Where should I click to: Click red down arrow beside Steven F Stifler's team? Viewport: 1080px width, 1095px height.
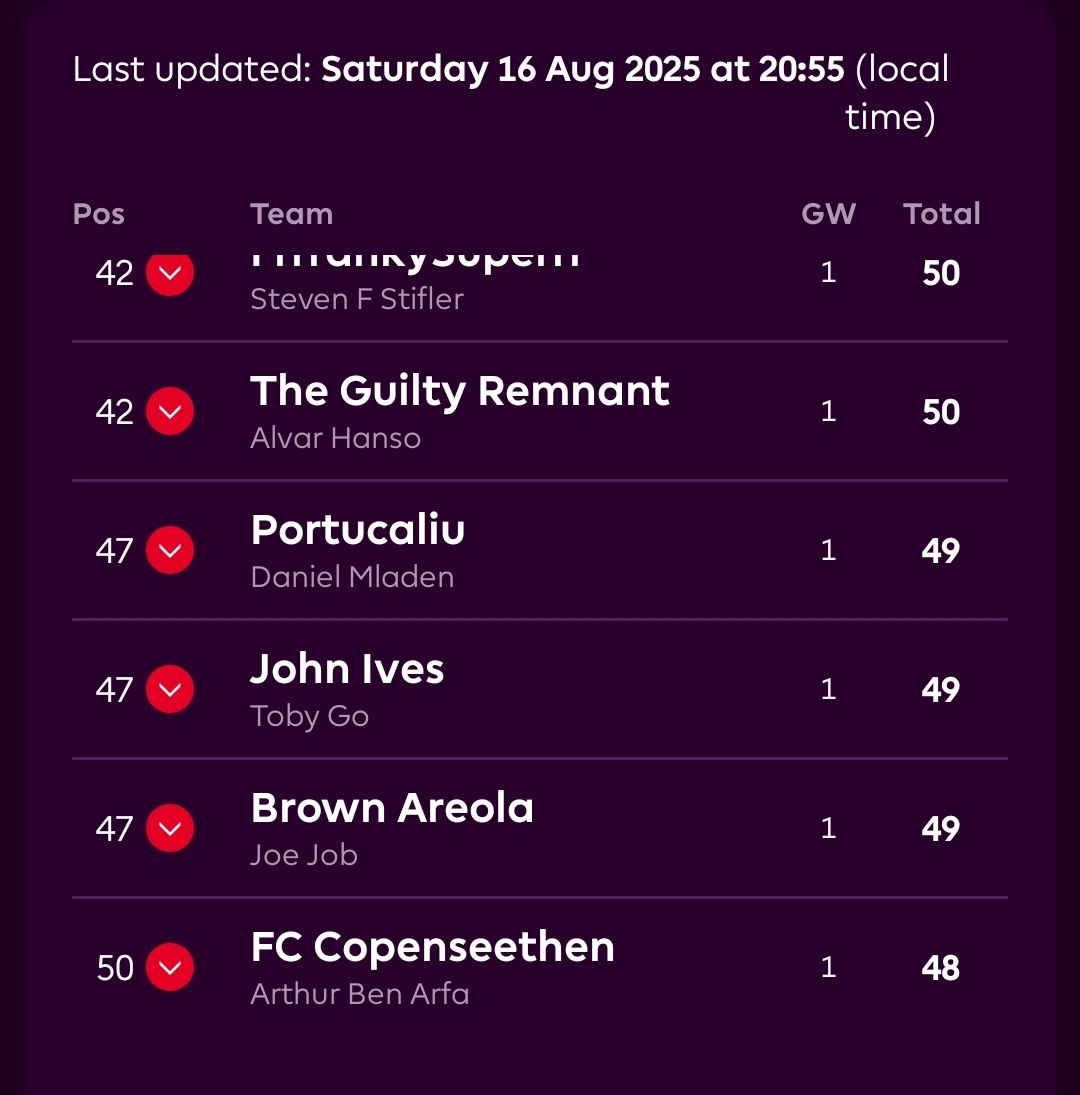click(x=170, y=274)
